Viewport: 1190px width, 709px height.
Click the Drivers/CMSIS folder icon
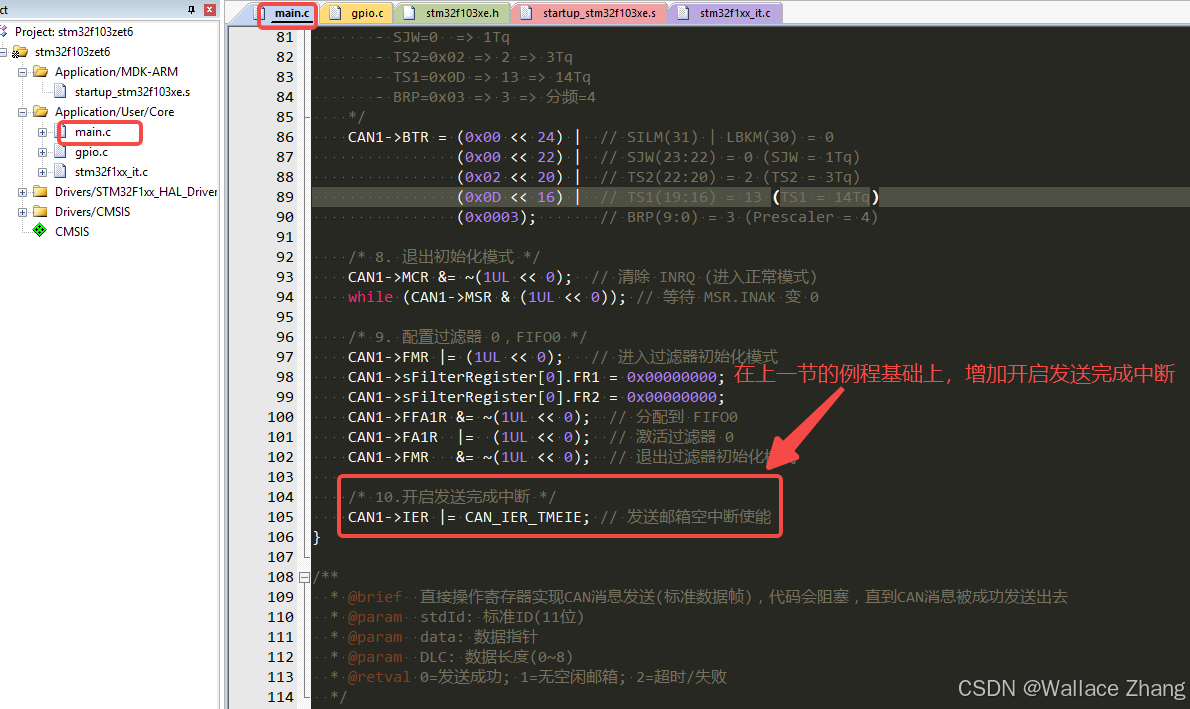pos(40,212)
